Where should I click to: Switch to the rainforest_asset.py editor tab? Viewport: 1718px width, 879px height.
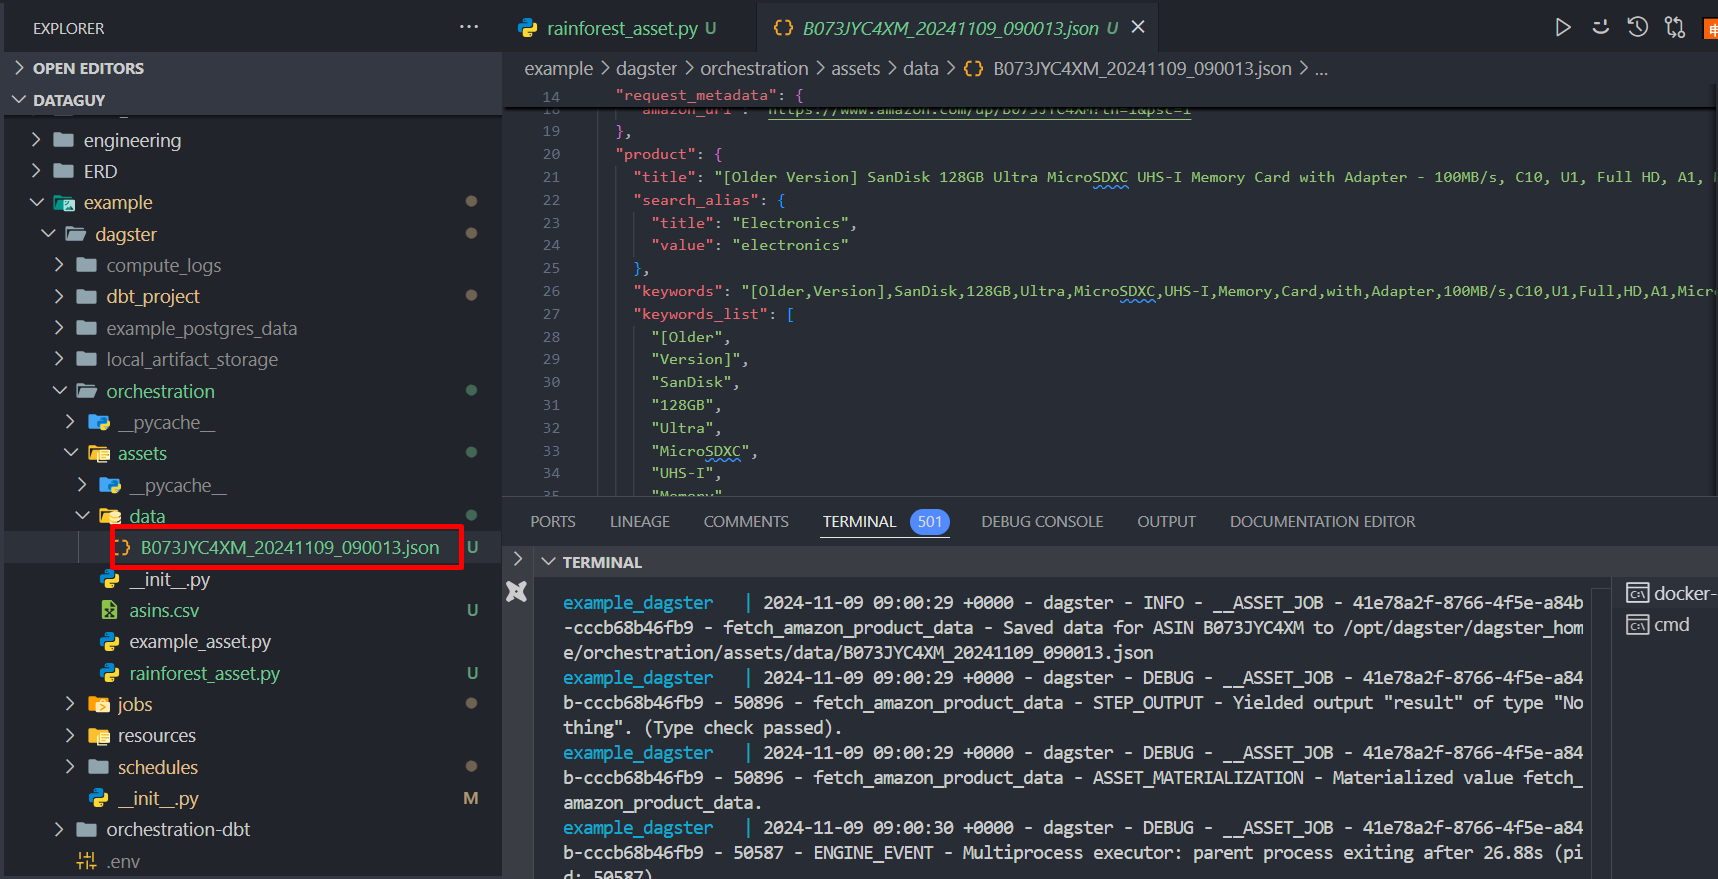coord(621,28)
